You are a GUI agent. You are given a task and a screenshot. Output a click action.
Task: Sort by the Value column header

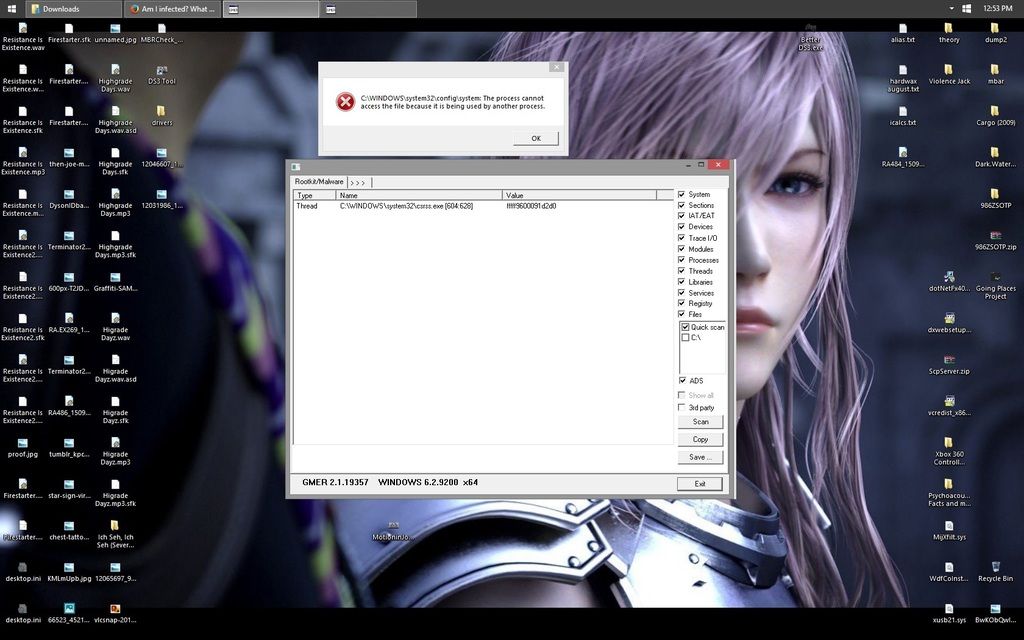(x=579, y=195)
